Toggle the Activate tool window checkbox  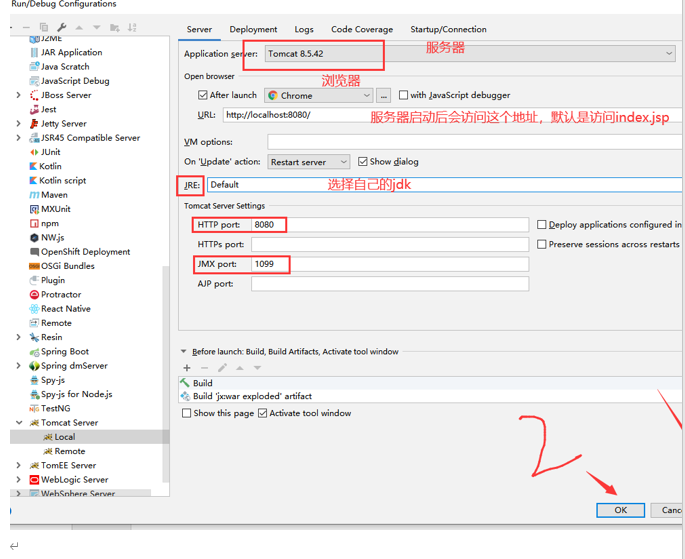click(263, 413)
